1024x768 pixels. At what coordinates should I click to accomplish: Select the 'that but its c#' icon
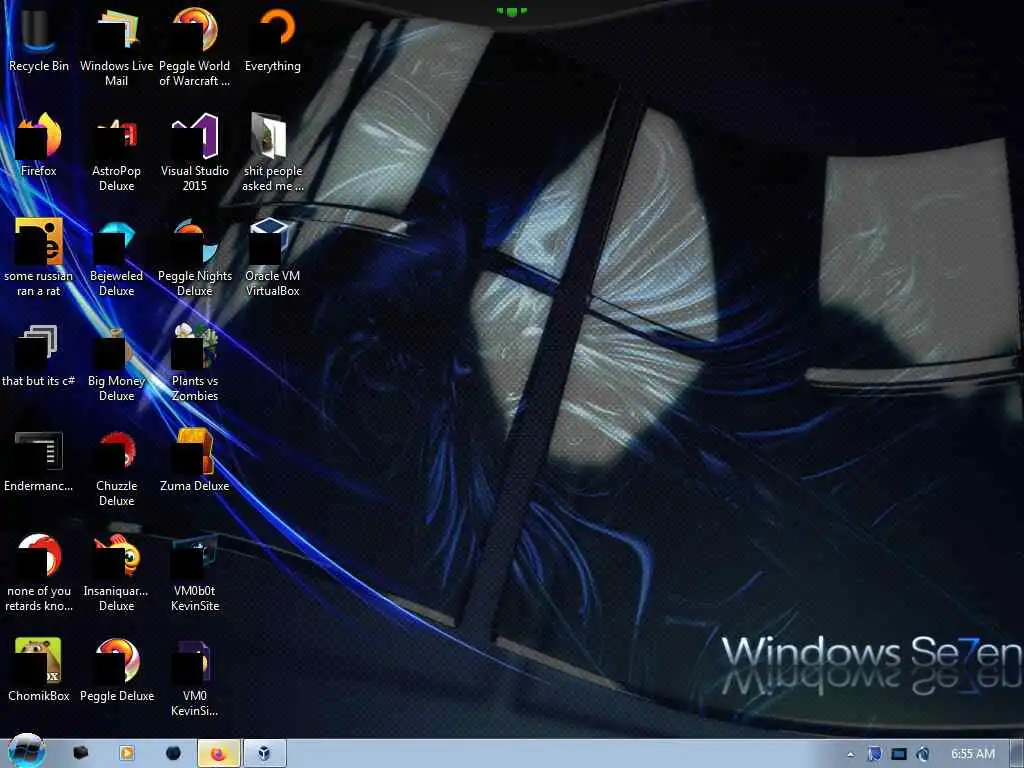click(x=39, y=355)
